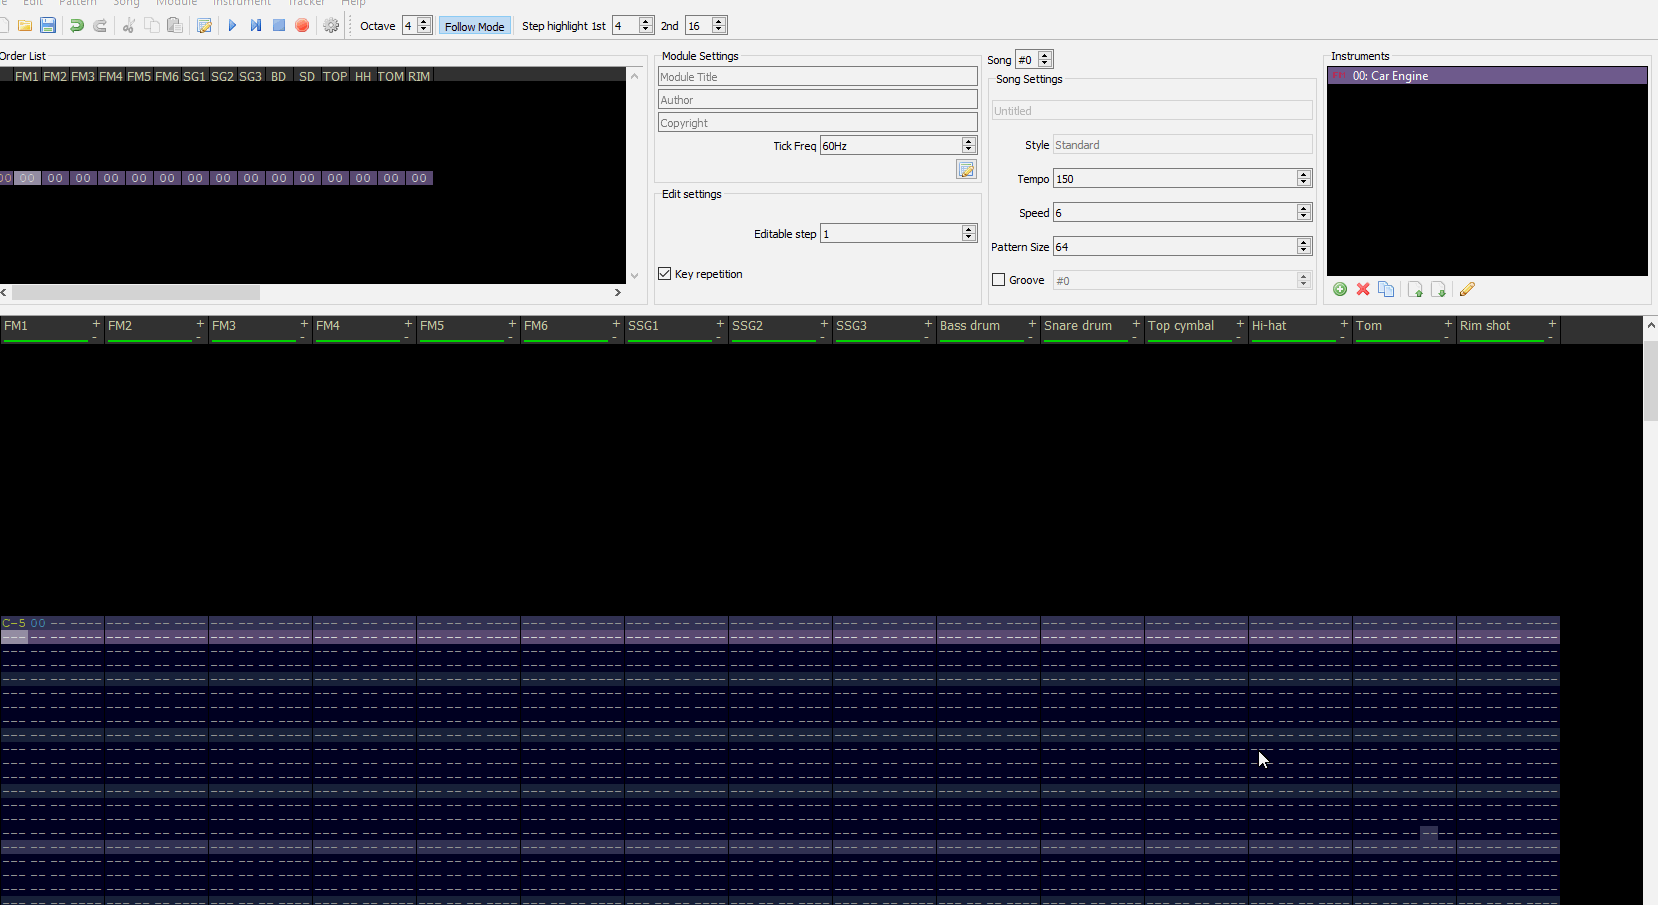This screenshot has height=905, width=1658.
Task: Undo last action with the green arrow
Action: (76, 25)
